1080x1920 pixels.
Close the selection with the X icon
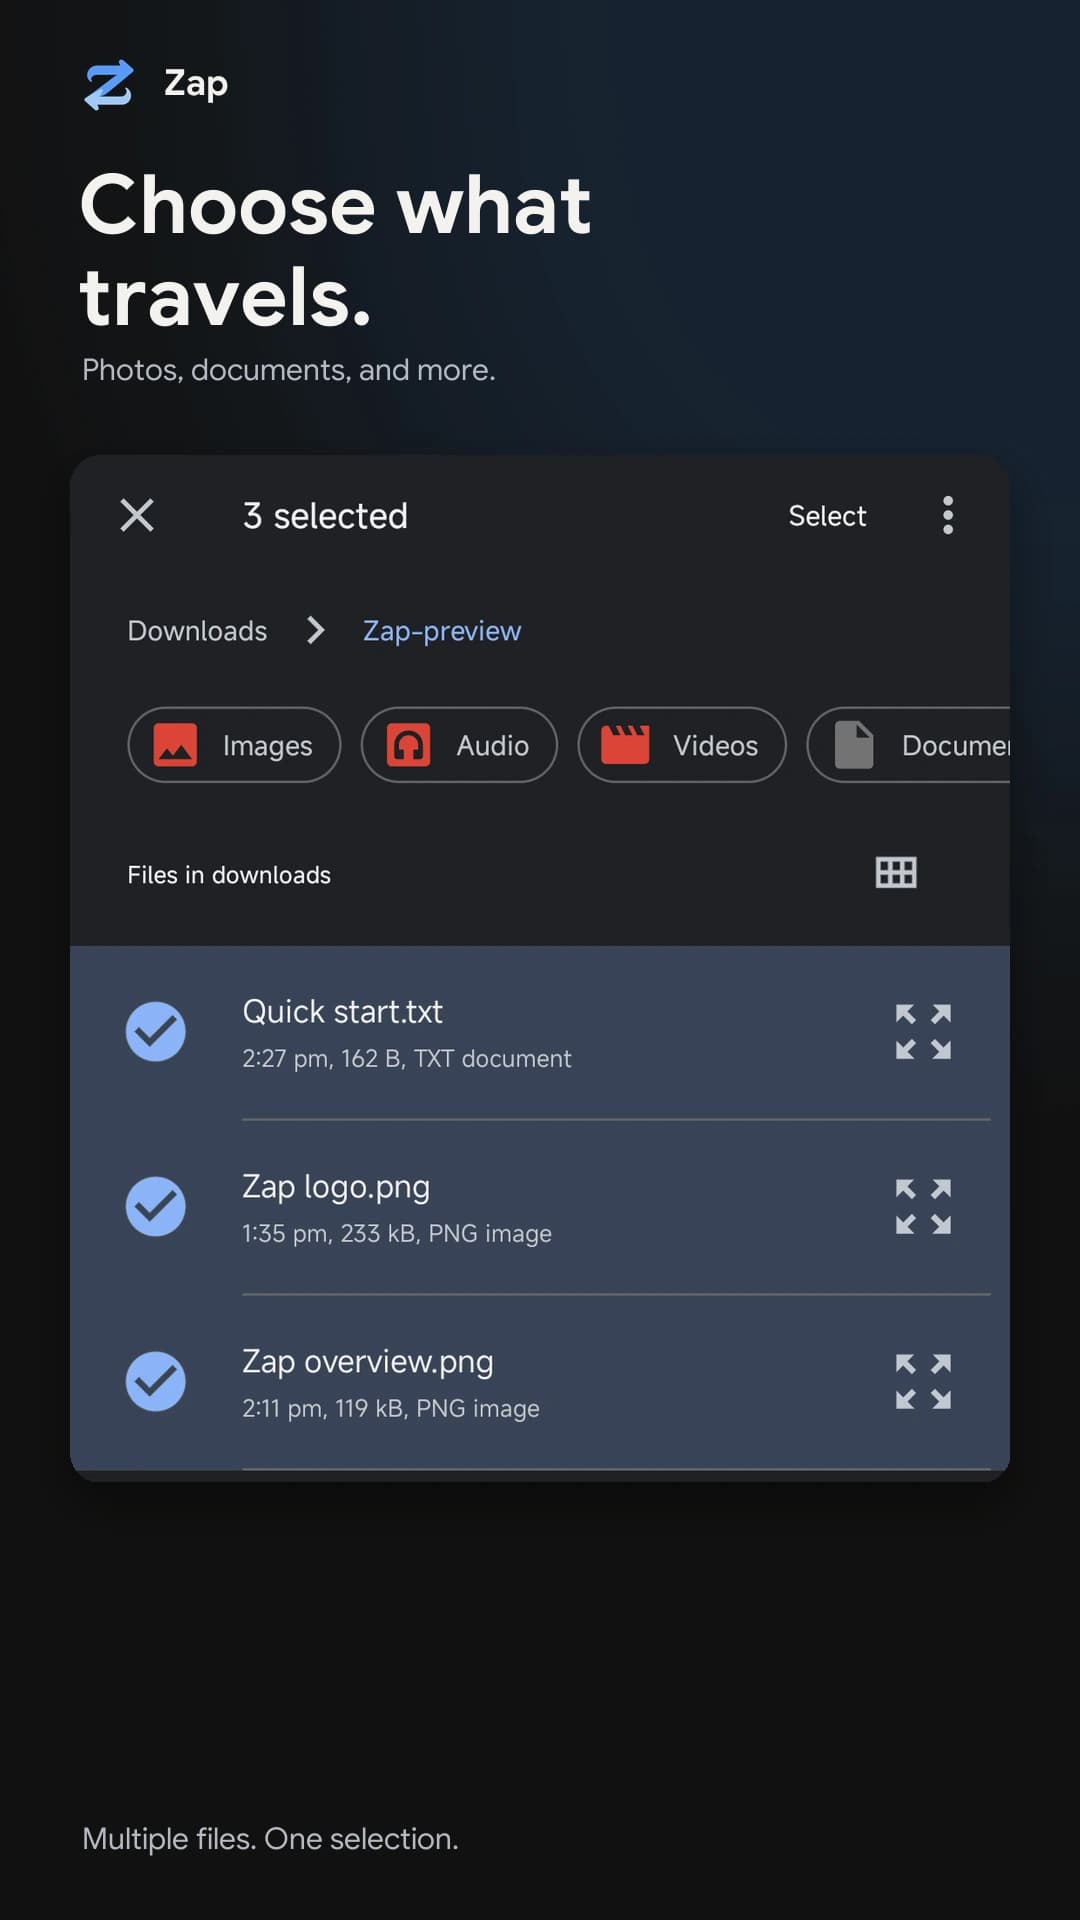(x=137, y=516)
